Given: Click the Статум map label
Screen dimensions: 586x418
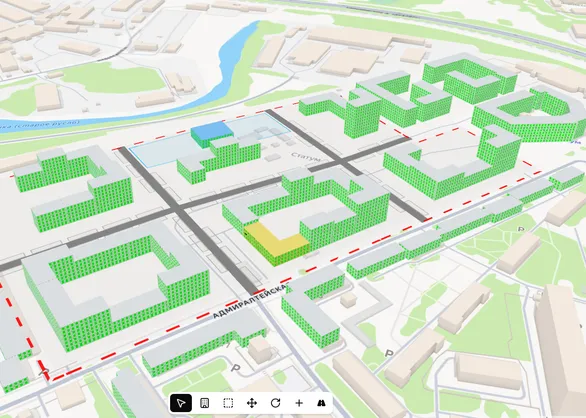Looking at the screenshot, I should click(x=305, y=157).
